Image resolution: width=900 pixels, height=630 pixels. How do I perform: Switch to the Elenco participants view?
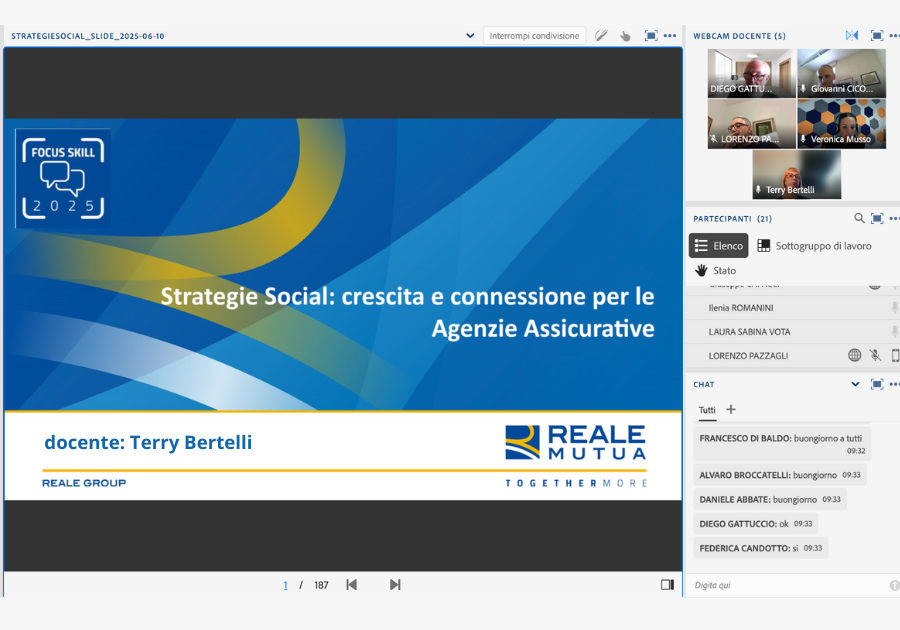click(x=718, y=245)
